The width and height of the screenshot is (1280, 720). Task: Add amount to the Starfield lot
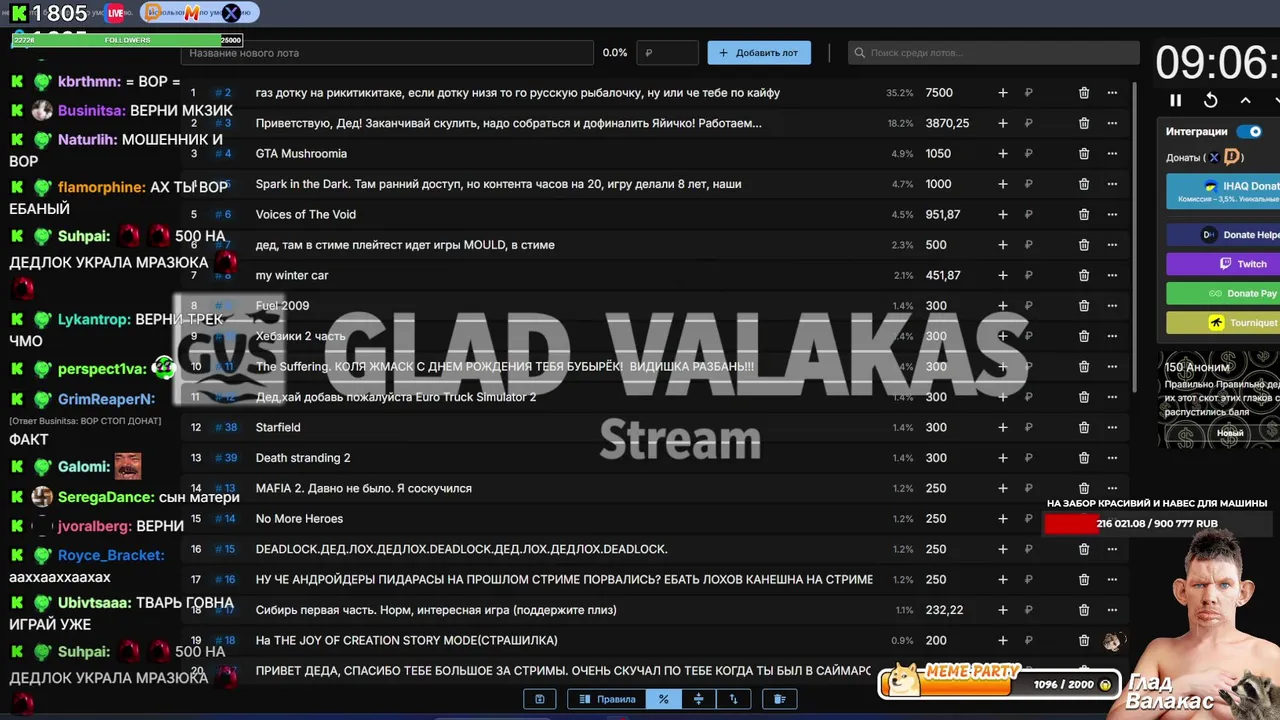tap(1002, 428)
